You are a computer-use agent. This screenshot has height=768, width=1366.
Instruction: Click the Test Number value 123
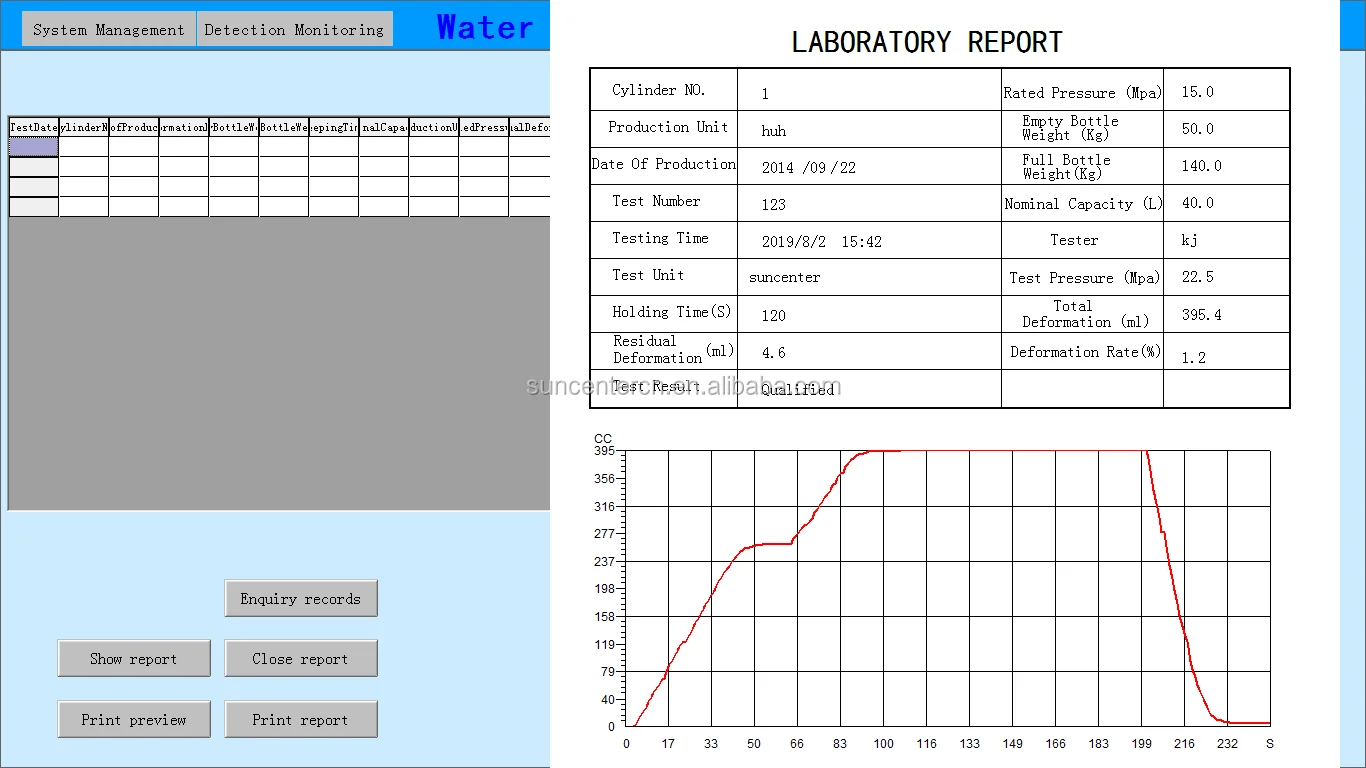pyautogui.click(x=773, y=205)
